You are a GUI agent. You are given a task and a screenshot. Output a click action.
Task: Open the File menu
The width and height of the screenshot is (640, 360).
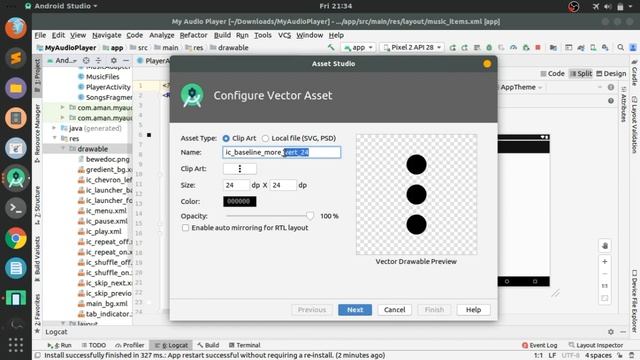coord(40,35)
